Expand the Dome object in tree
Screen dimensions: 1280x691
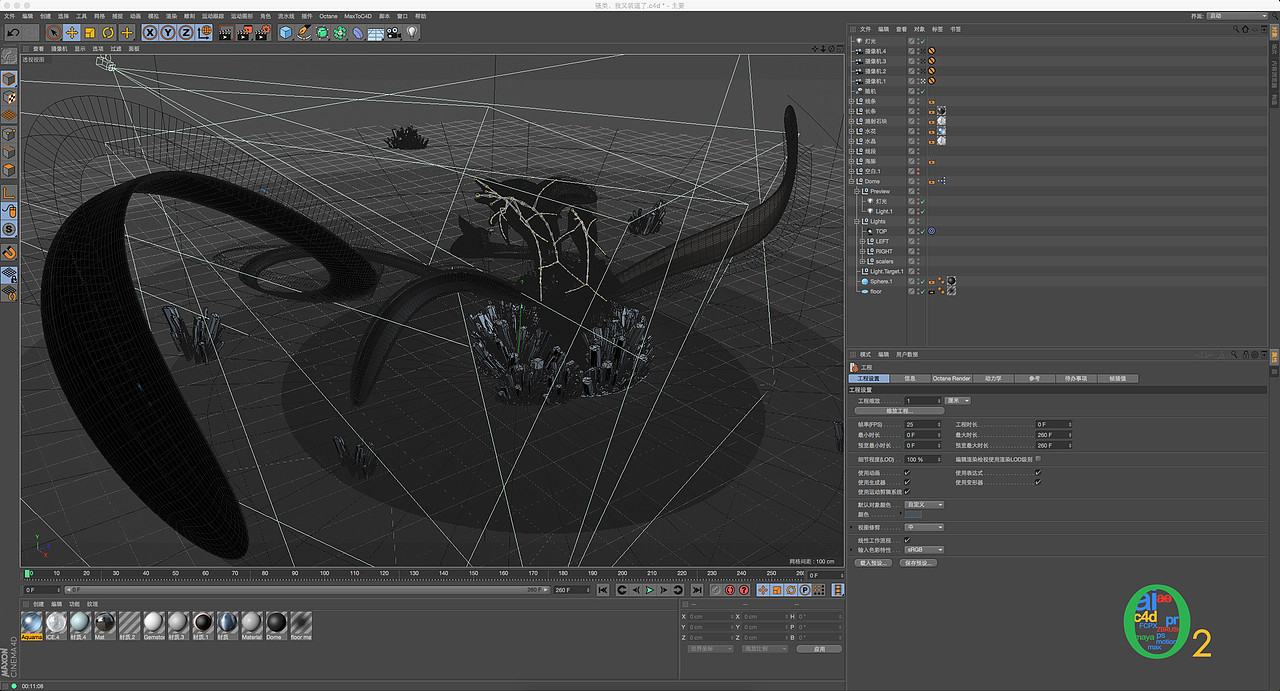[x=852, y=181]
